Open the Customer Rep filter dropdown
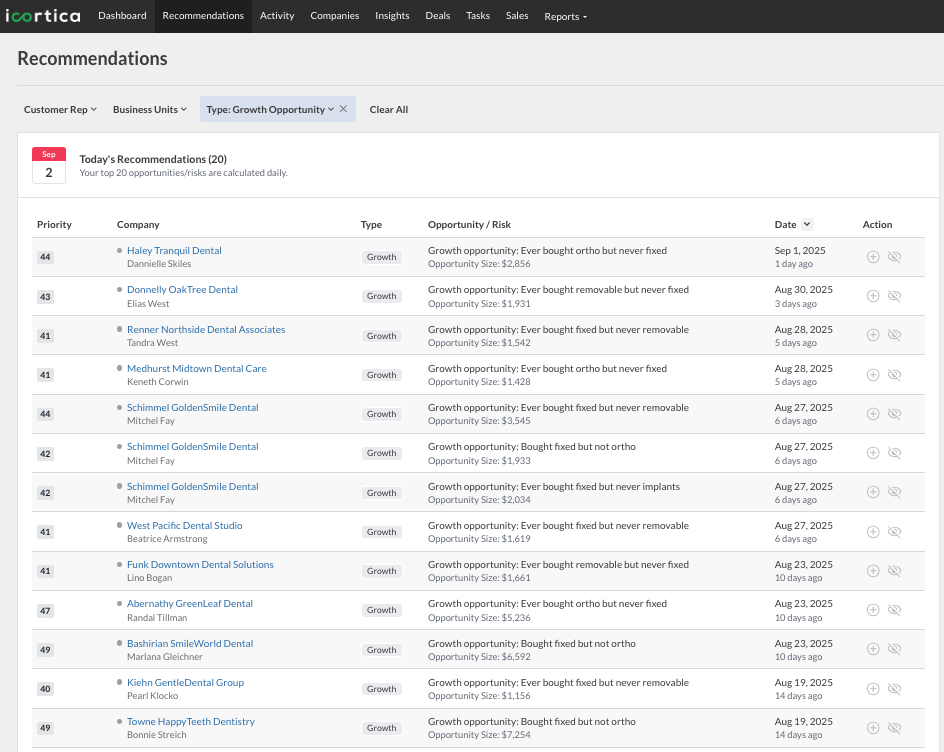 (x=59, y=109)
